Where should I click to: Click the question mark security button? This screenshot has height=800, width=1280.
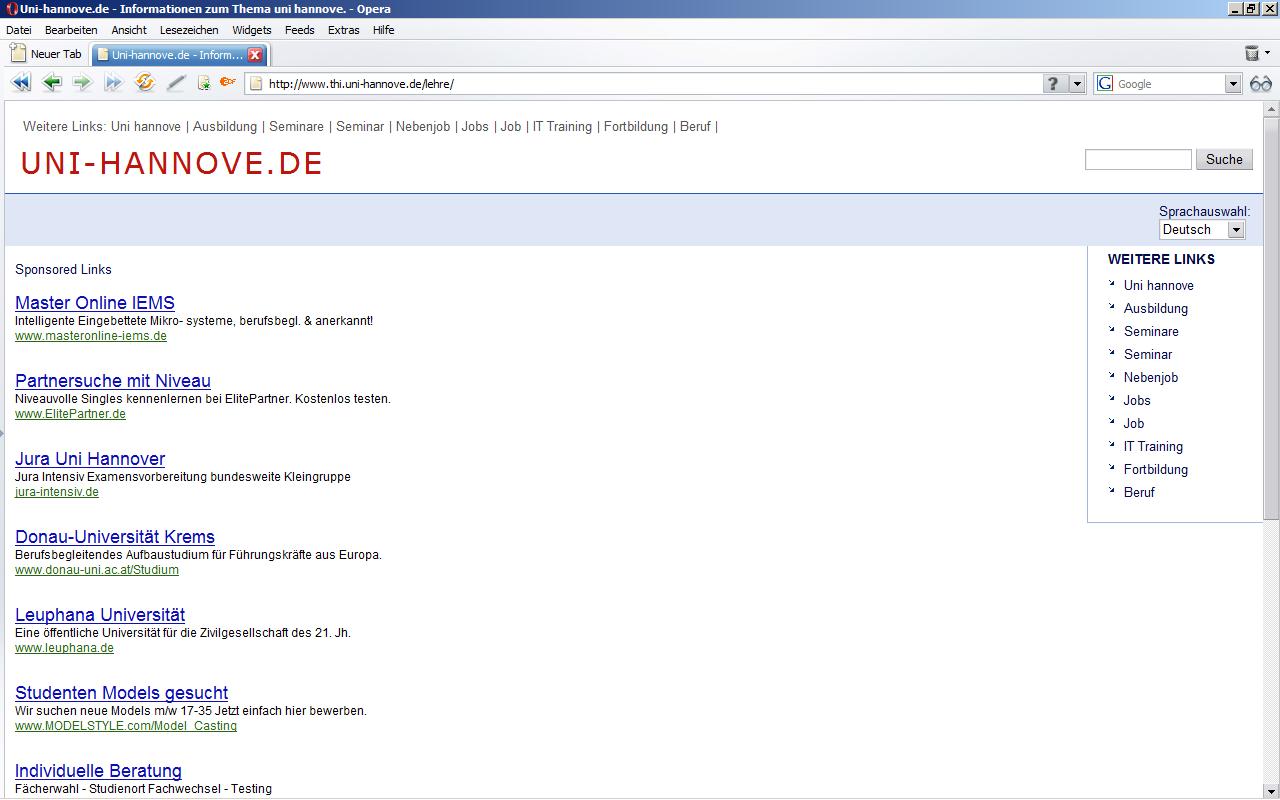(1053, 84)
